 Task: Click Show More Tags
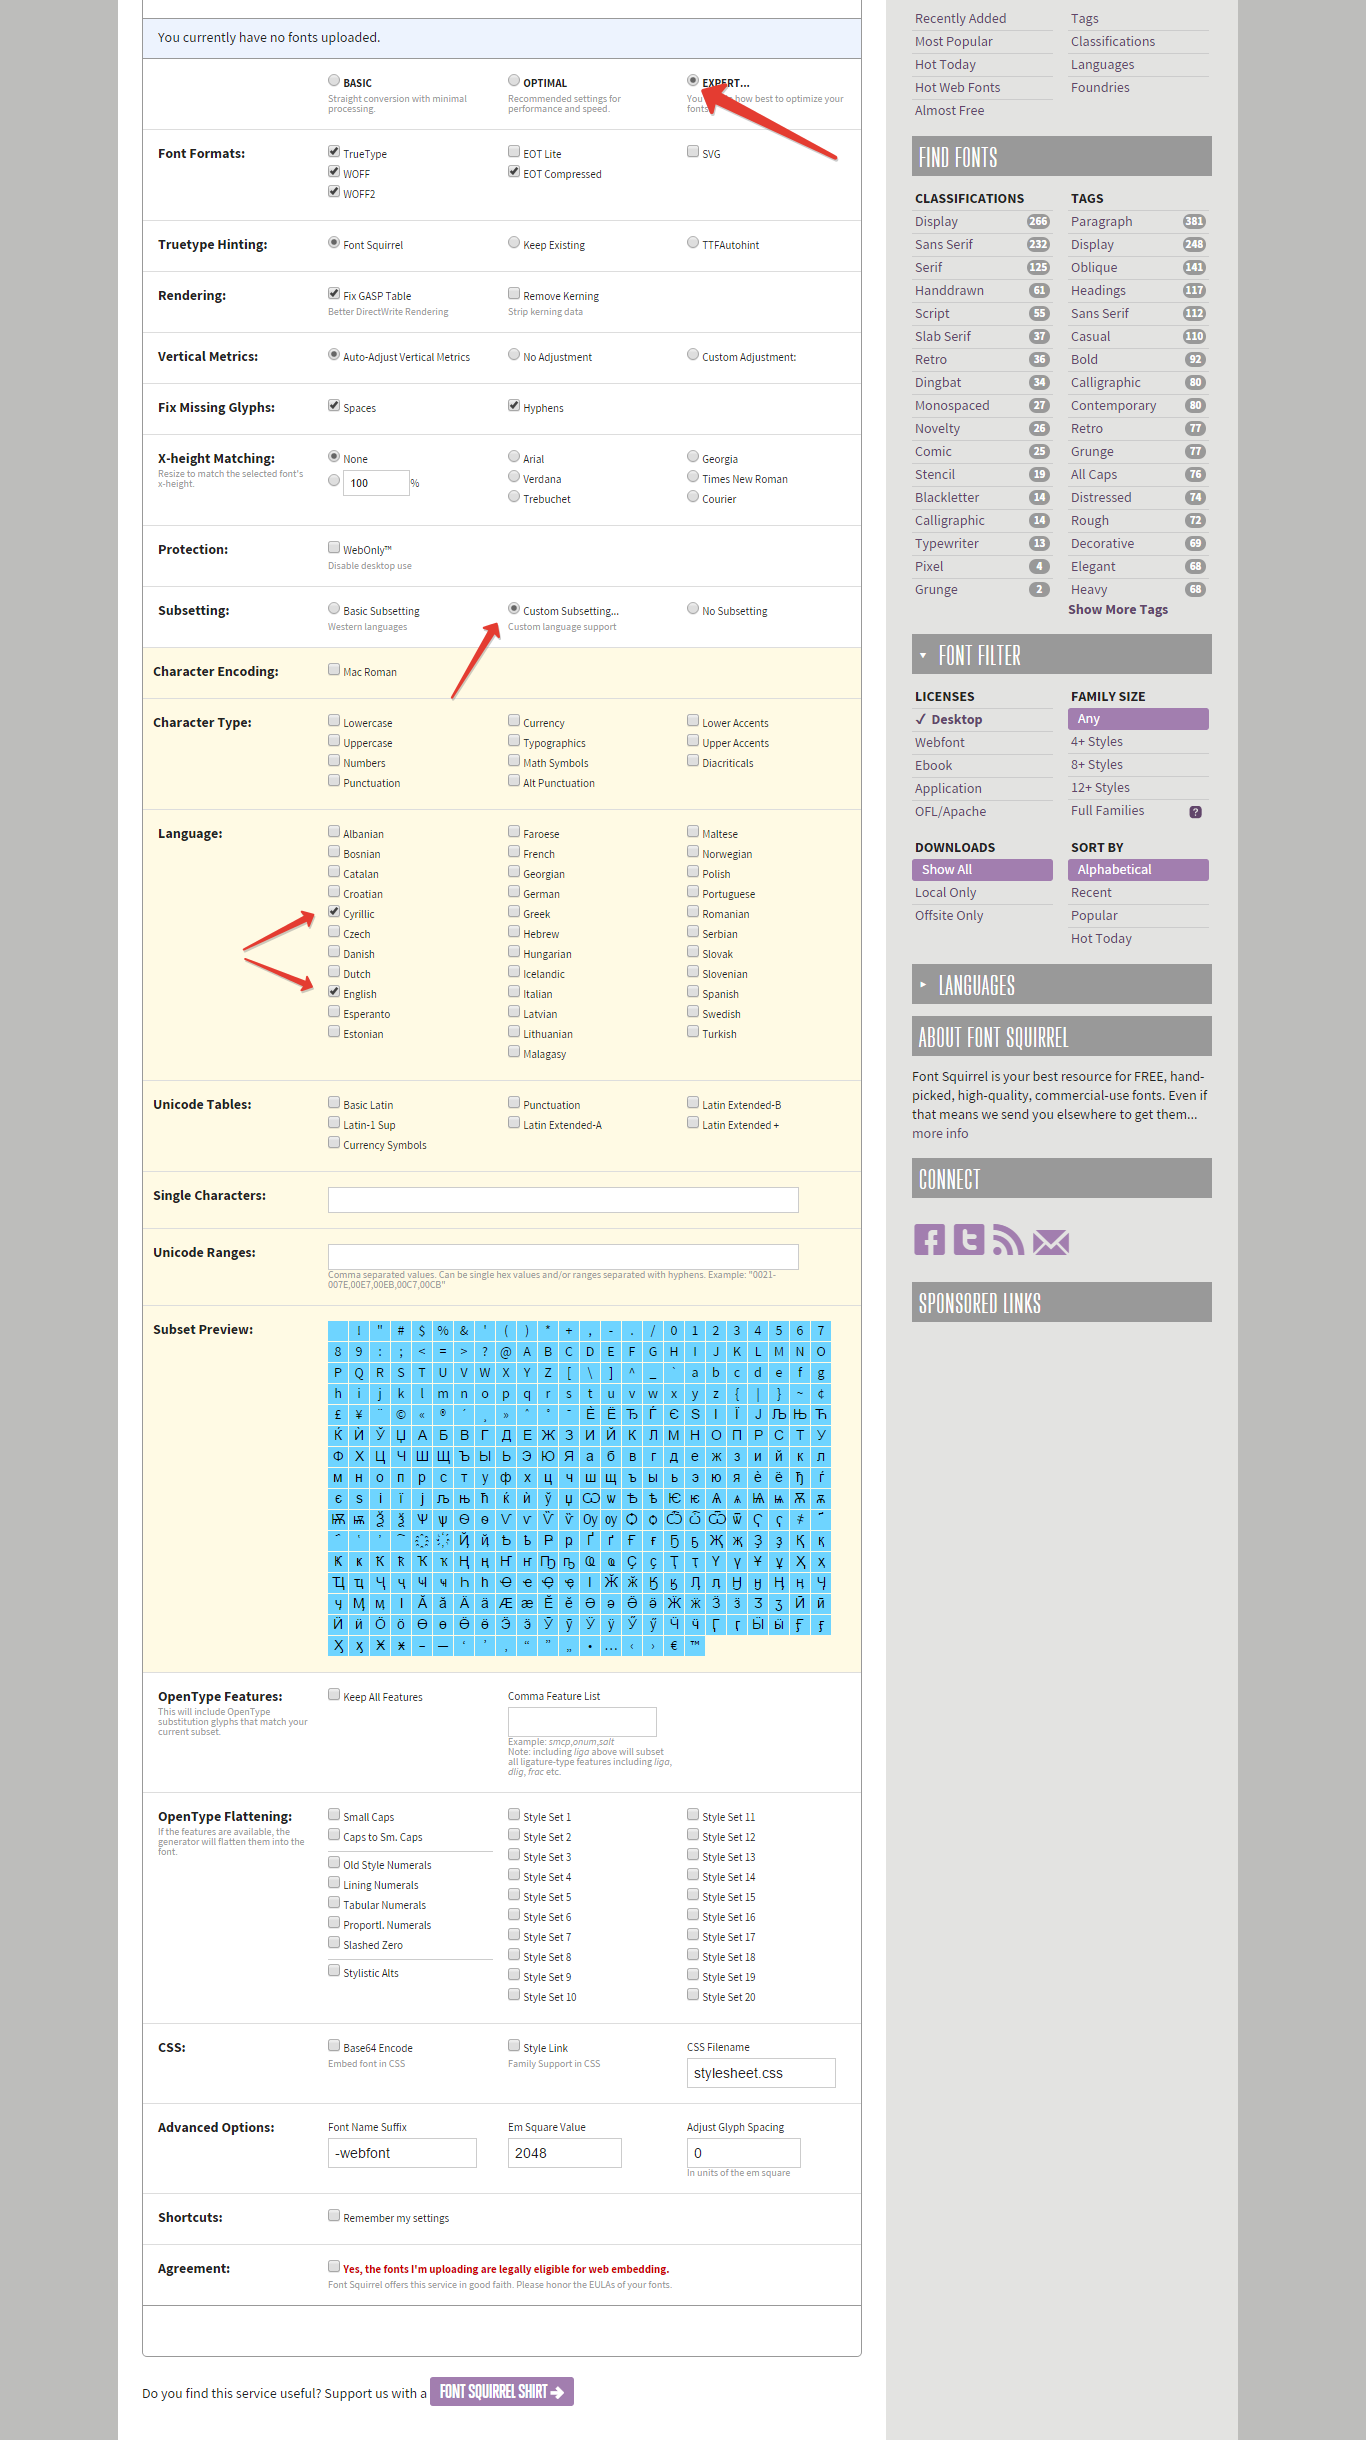pos(1118,610)
